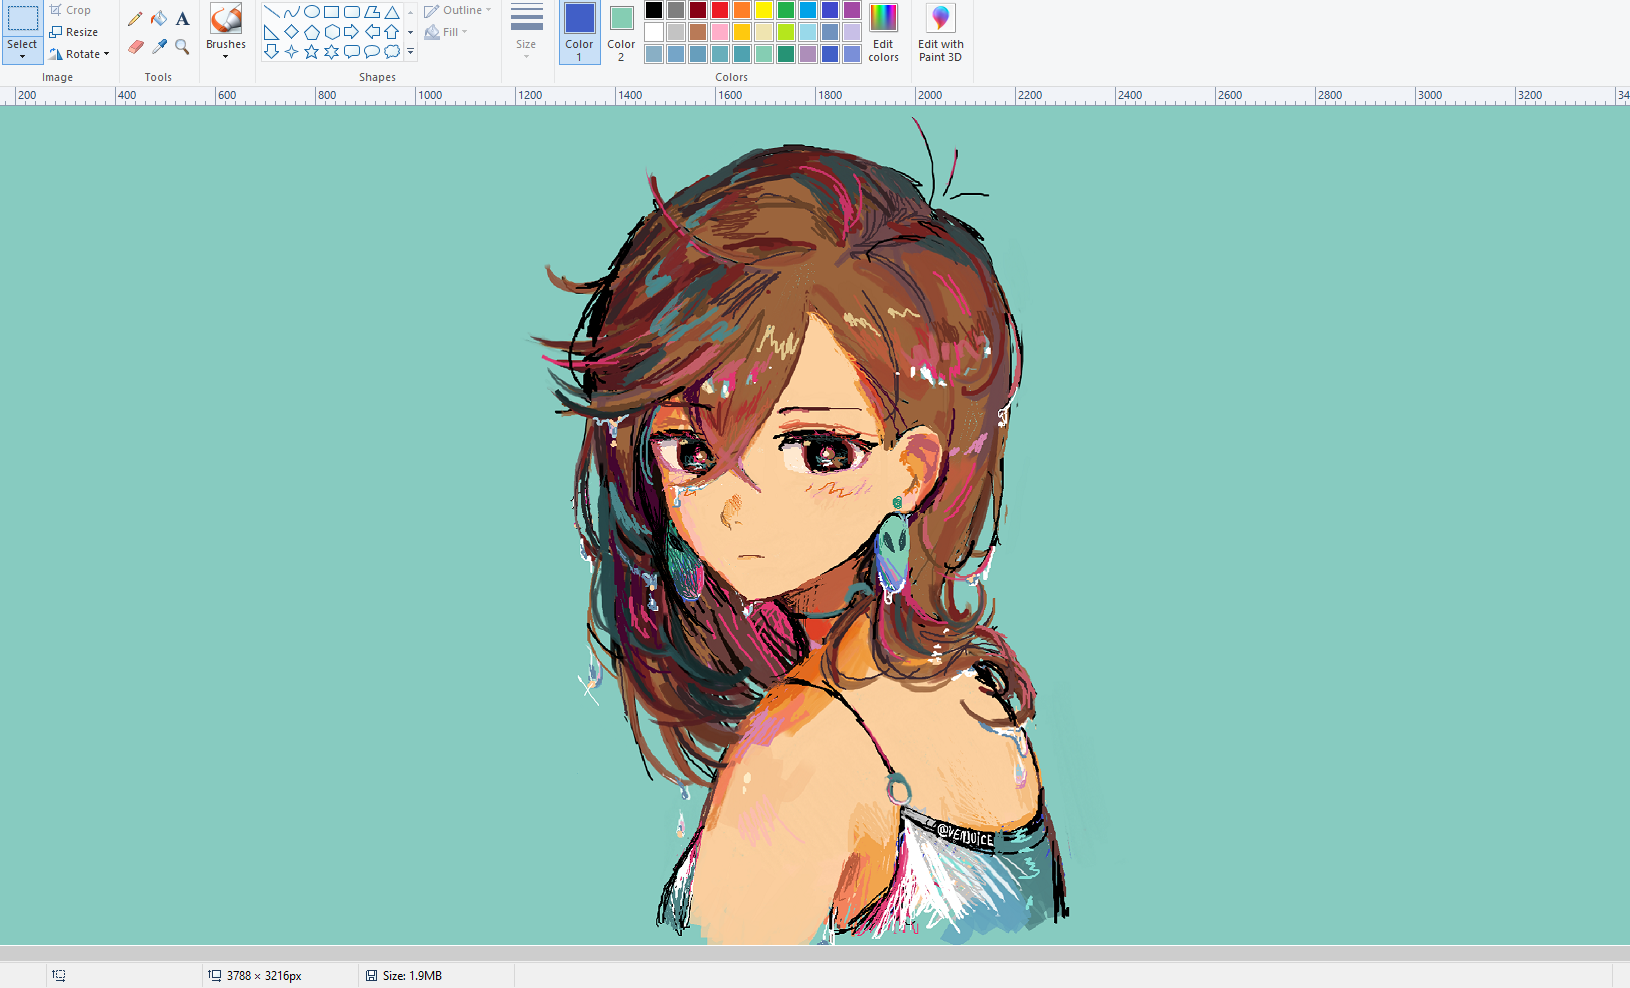Click the Resize button
This screenshot has width=1630, height=988.
point(74,32)
